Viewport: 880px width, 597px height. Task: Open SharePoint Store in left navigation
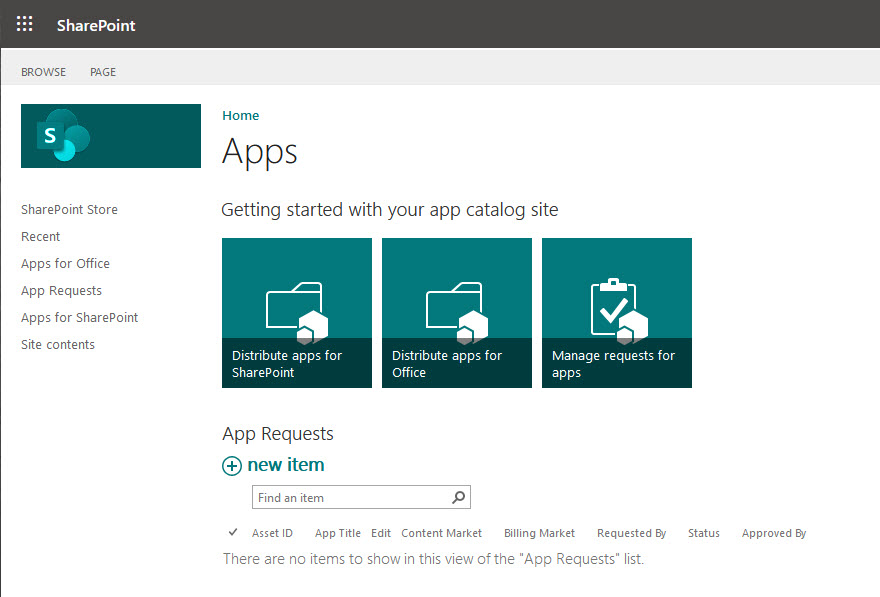70,209
